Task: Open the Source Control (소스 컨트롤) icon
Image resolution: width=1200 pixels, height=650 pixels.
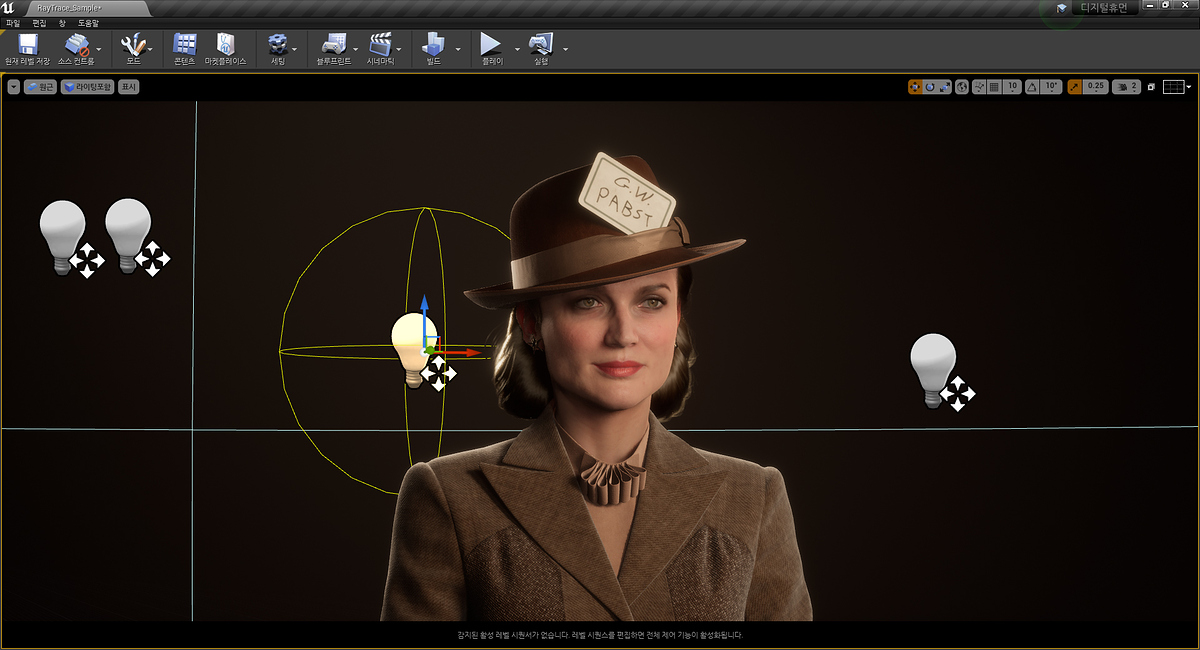Action: [x=77, y=44]
